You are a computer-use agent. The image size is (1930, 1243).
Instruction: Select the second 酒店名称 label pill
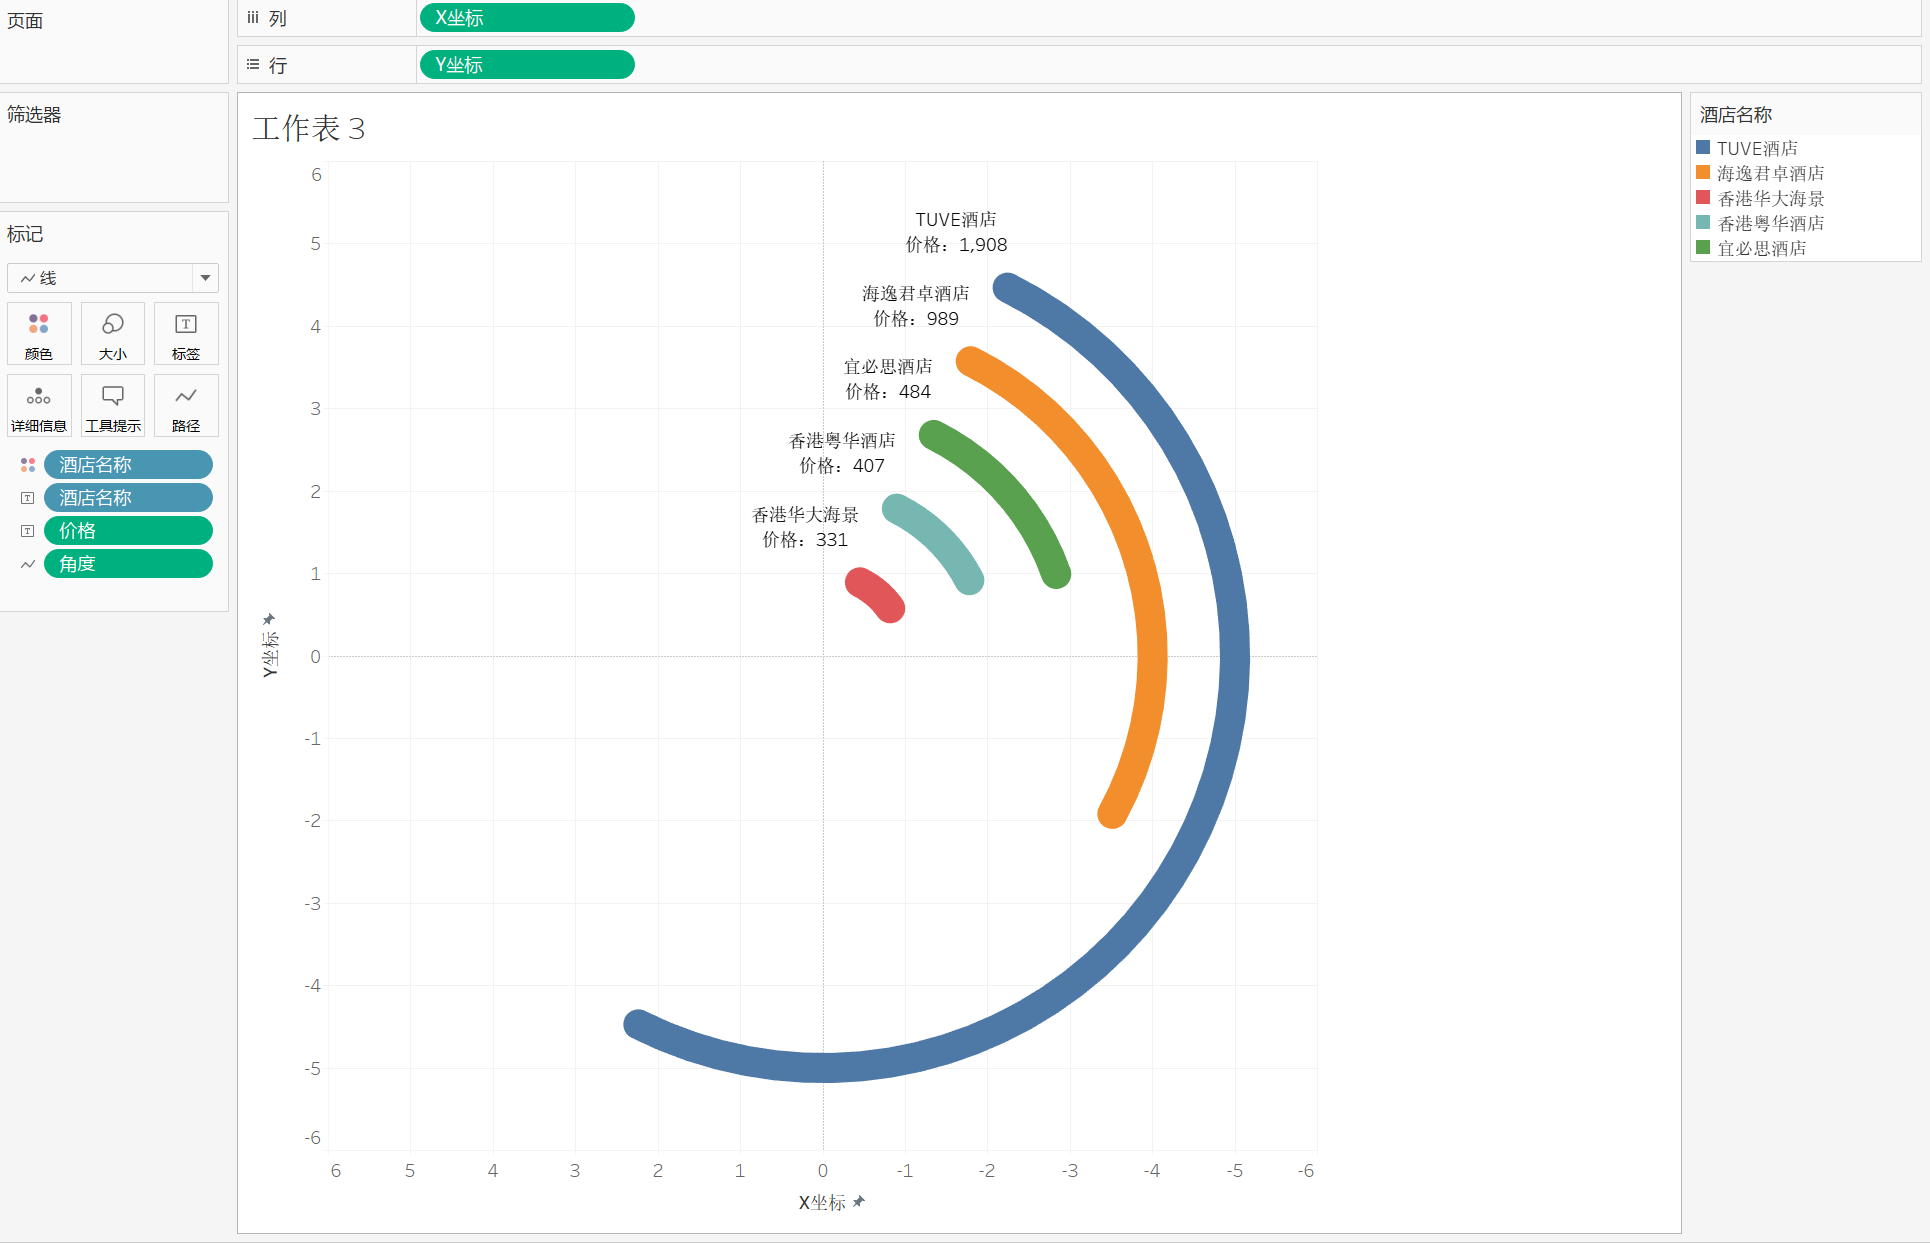128,498
